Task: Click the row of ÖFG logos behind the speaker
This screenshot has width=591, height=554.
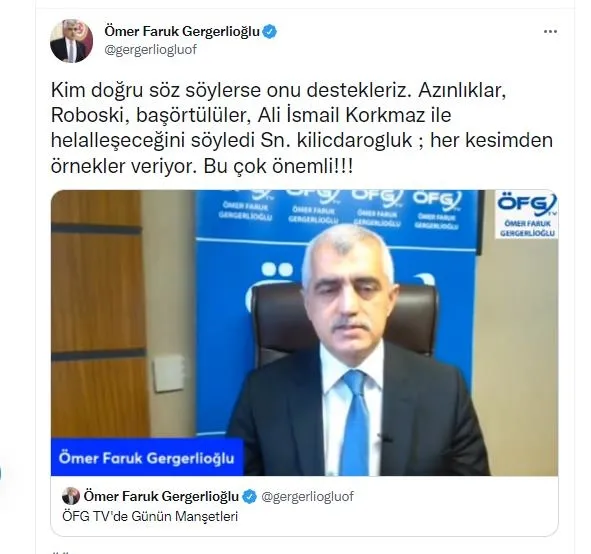Action: pos(339,209)
